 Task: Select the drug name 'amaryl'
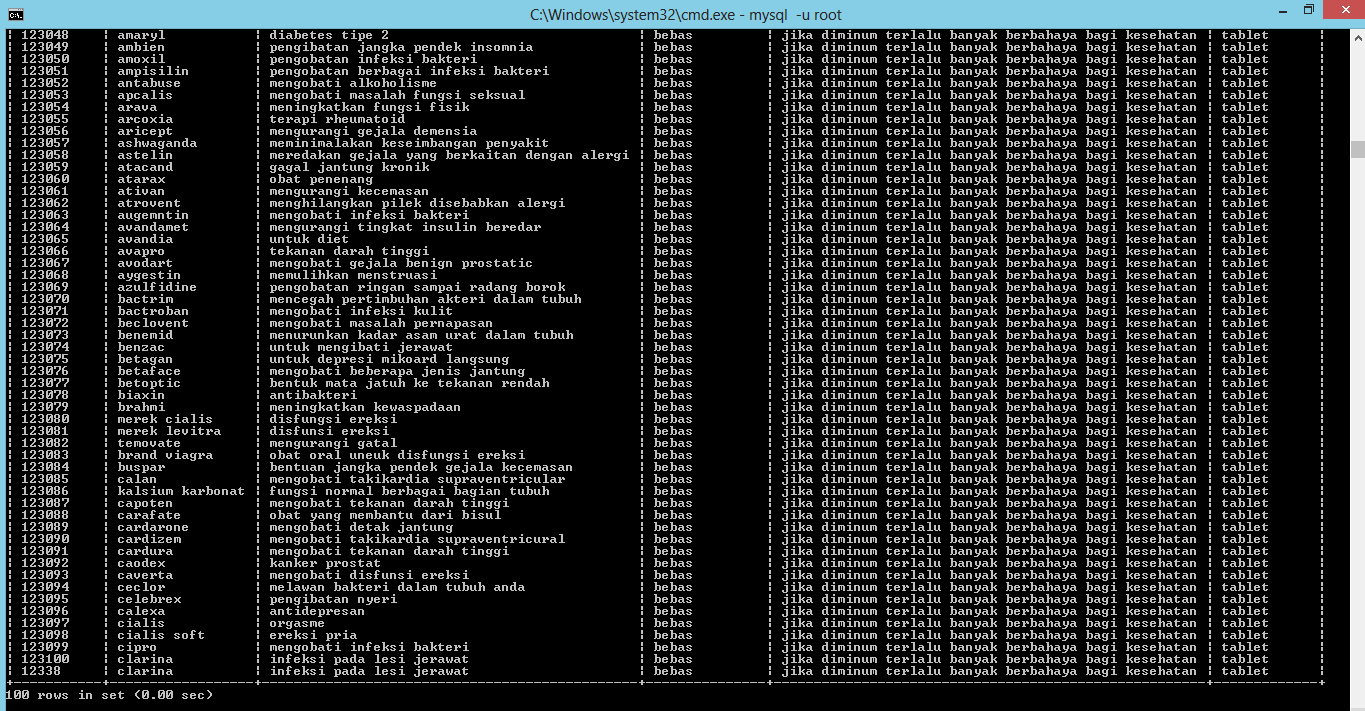[x=141, y=35]
